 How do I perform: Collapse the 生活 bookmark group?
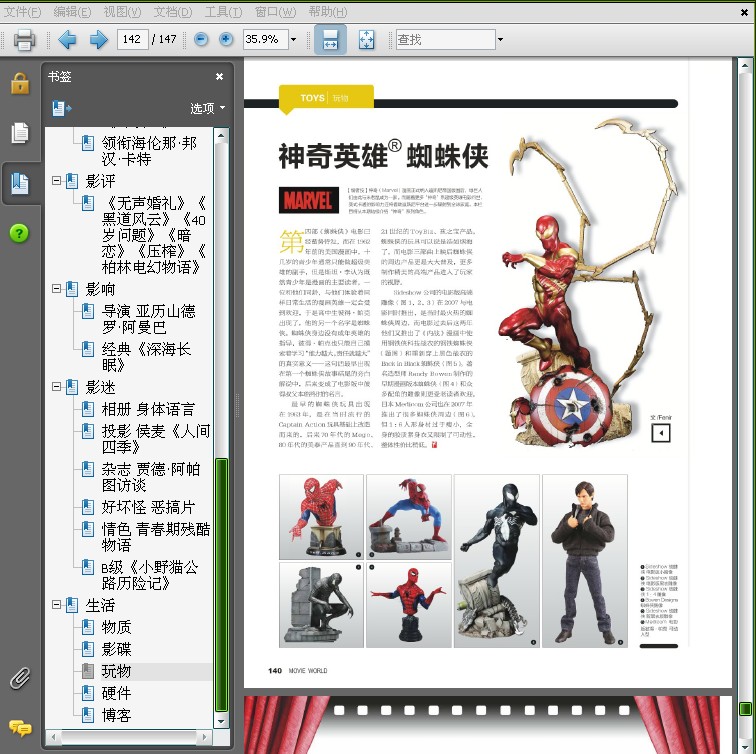(56, 605)
